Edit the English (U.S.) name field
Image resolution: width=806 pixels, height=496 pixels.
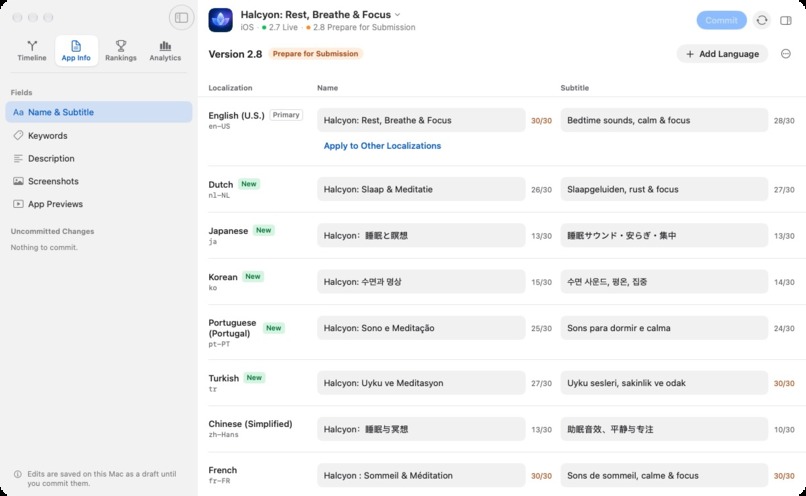coord(421,120)
